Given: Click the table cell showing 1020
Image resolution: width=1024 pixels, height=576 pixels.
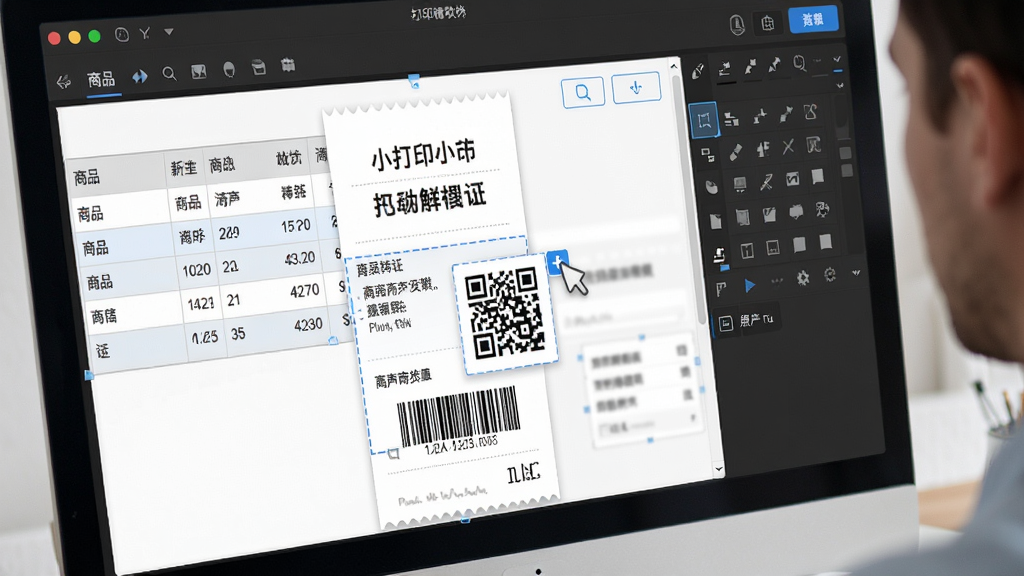Looking at the screenshot, I should [x=196, y=270].
